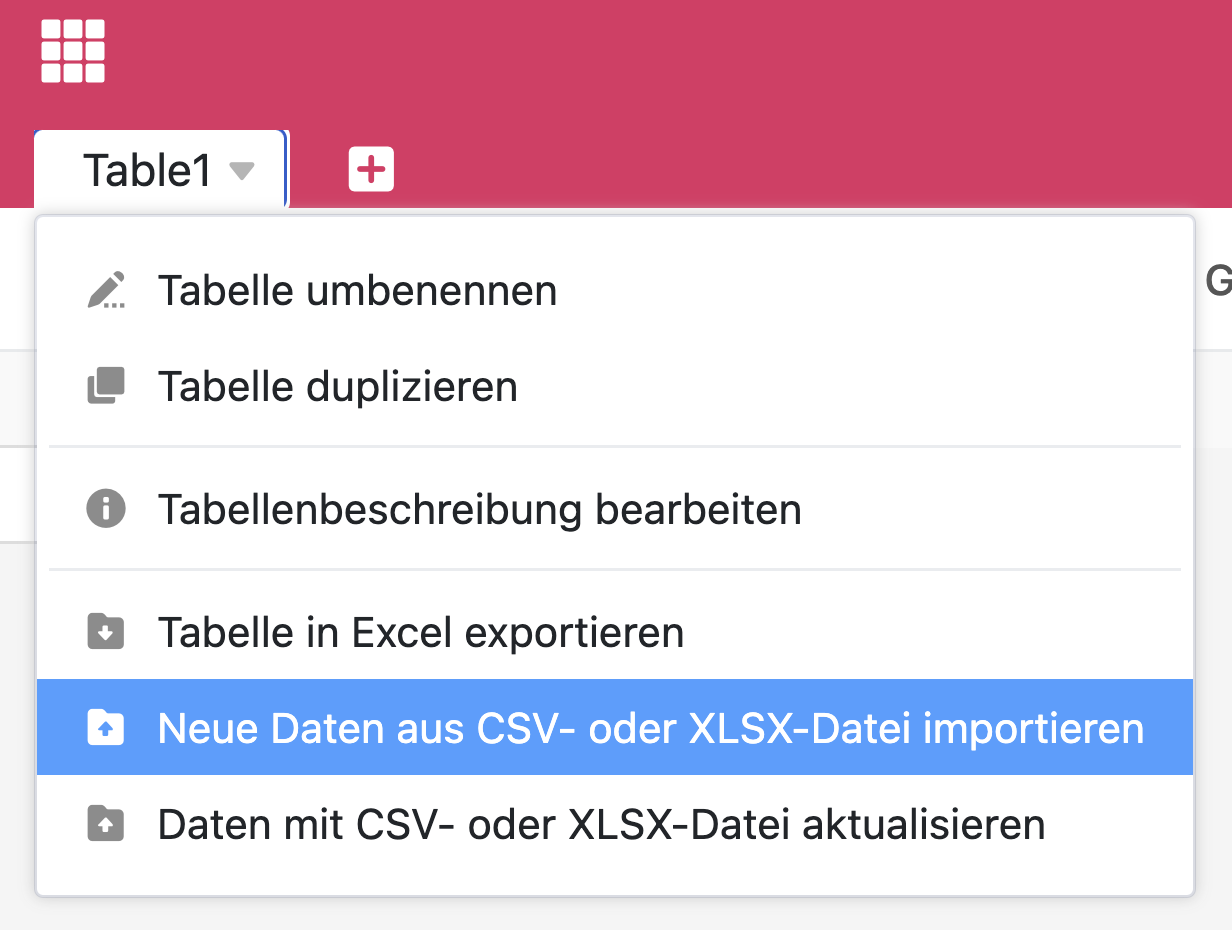Click the highlighted import folder icon
The width and height of the screenshot is (1232, 930).
tap(106, 728)
